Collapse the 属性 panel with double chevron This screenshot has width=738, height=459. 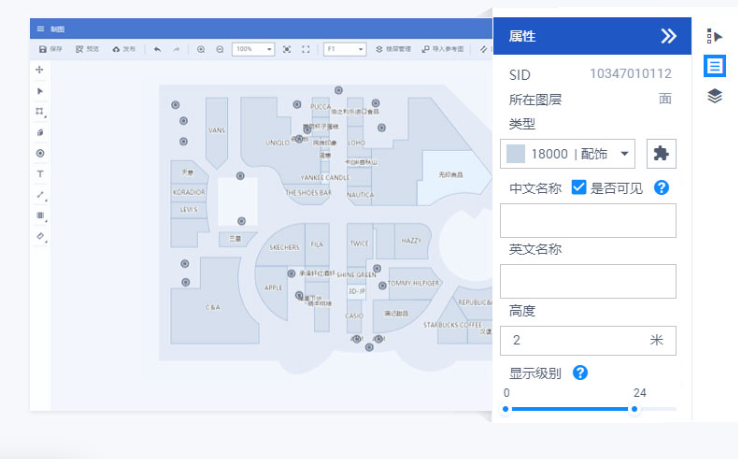[668, 36]
